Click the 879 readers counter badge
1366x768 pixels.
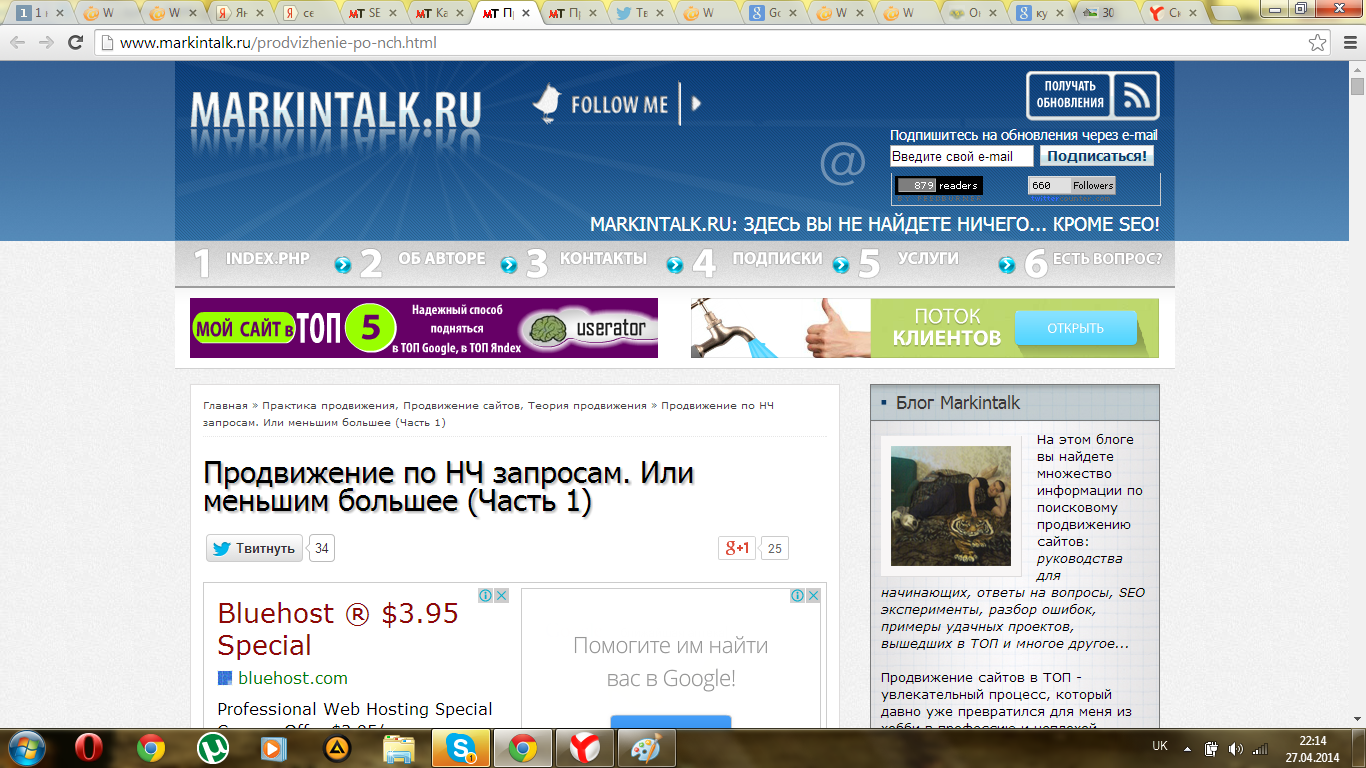tap(938, 185)
